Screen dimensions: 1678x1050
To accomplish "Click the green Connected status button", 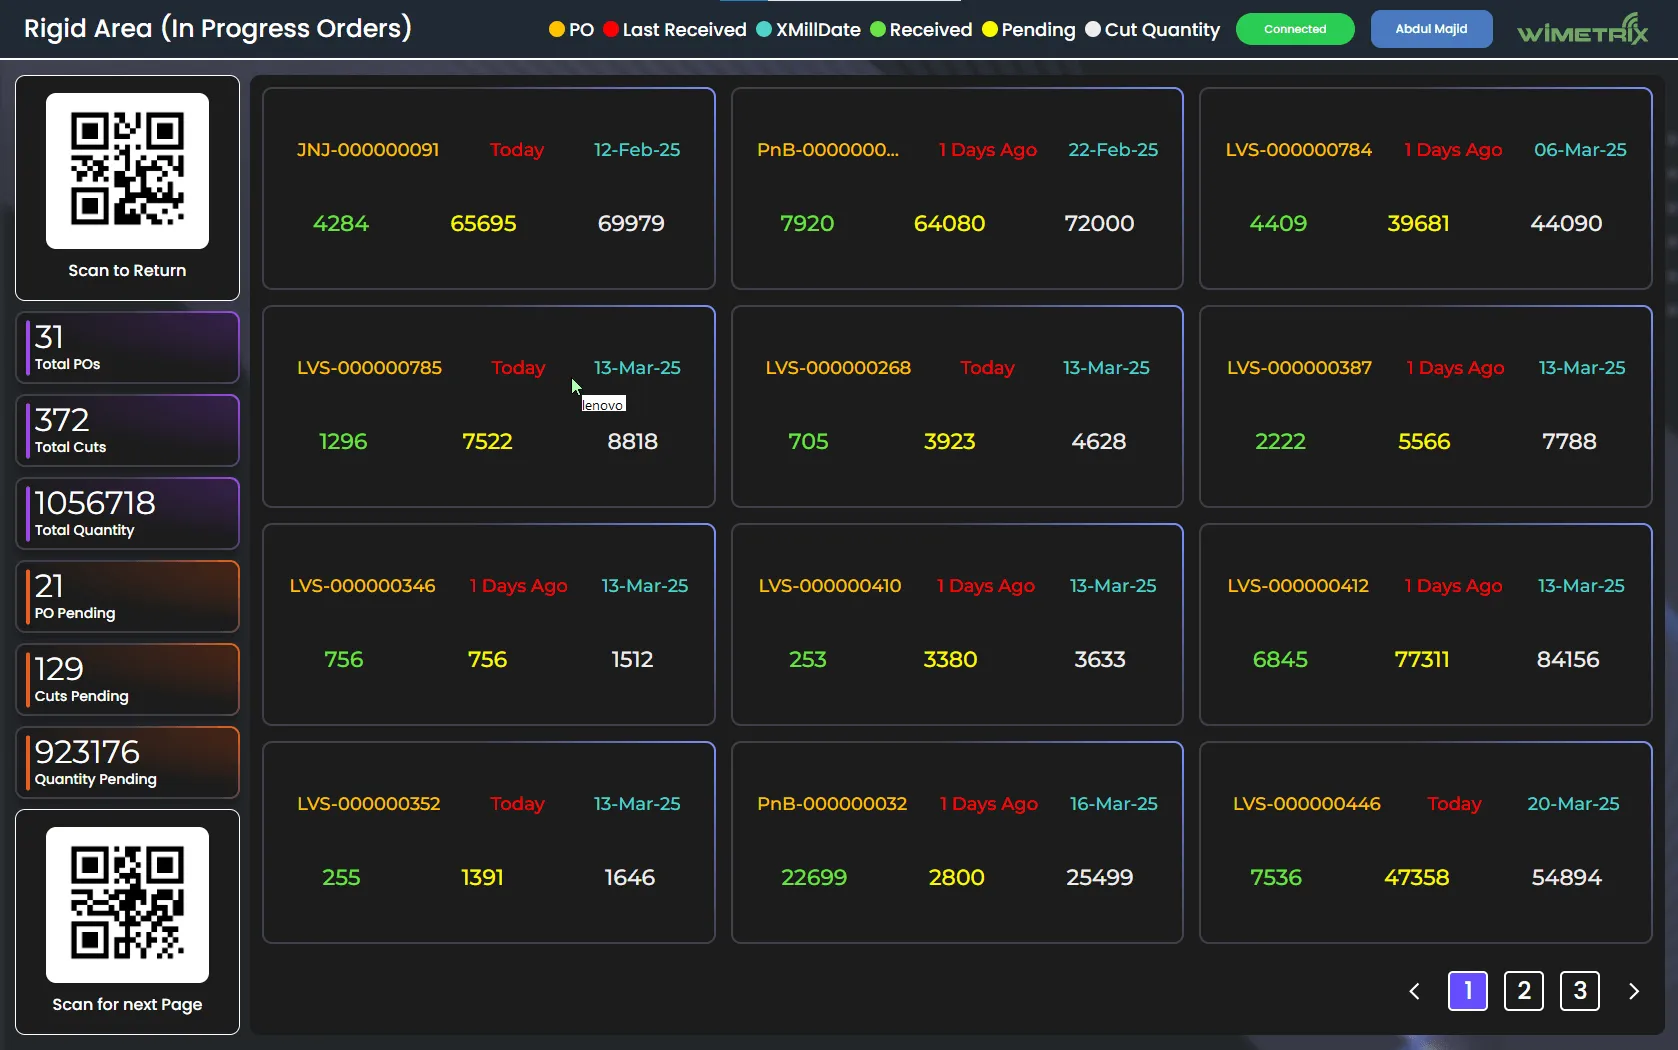I will click(x=1295, y=29).
